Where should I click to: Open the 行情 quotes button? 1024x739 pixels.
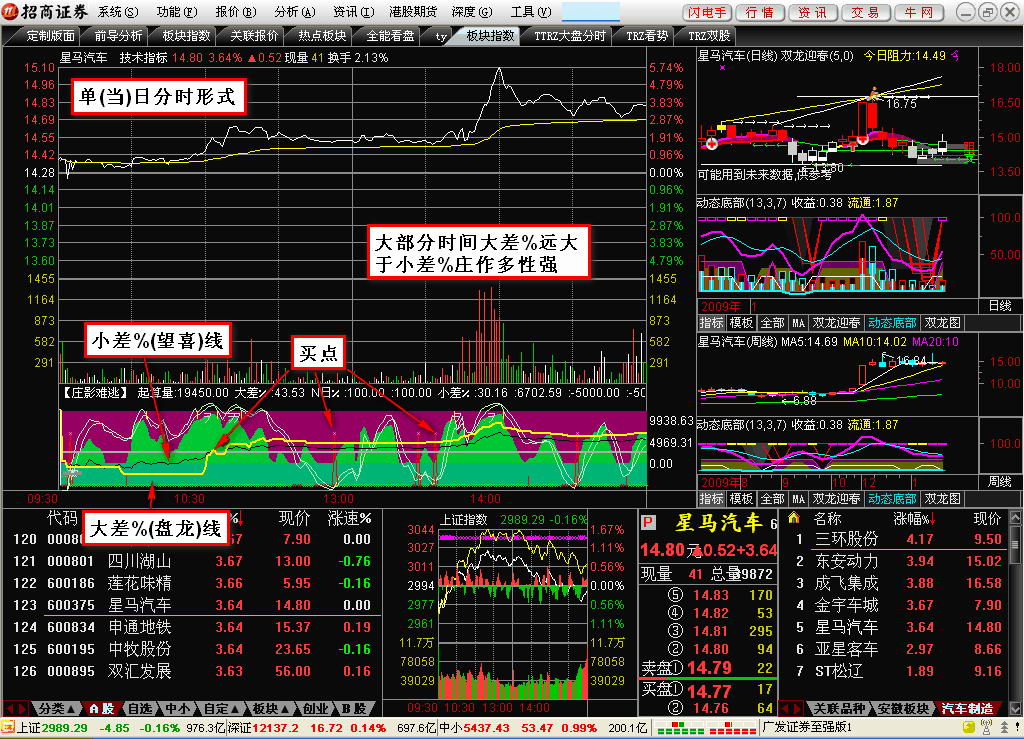760,12
